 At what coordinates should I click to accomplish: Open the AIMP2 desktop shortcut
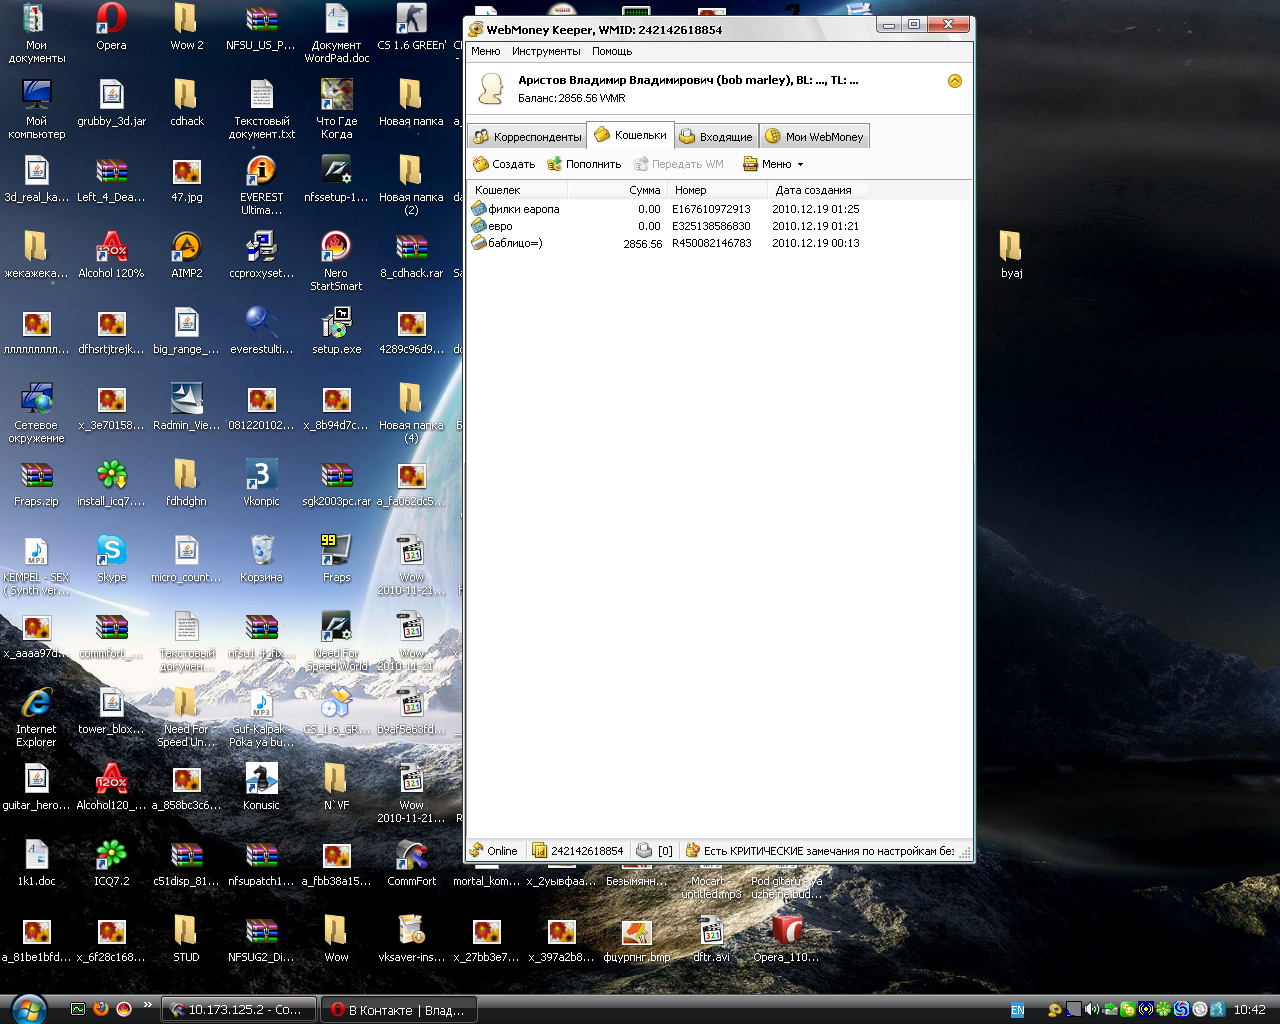click(x=187, y=256)
